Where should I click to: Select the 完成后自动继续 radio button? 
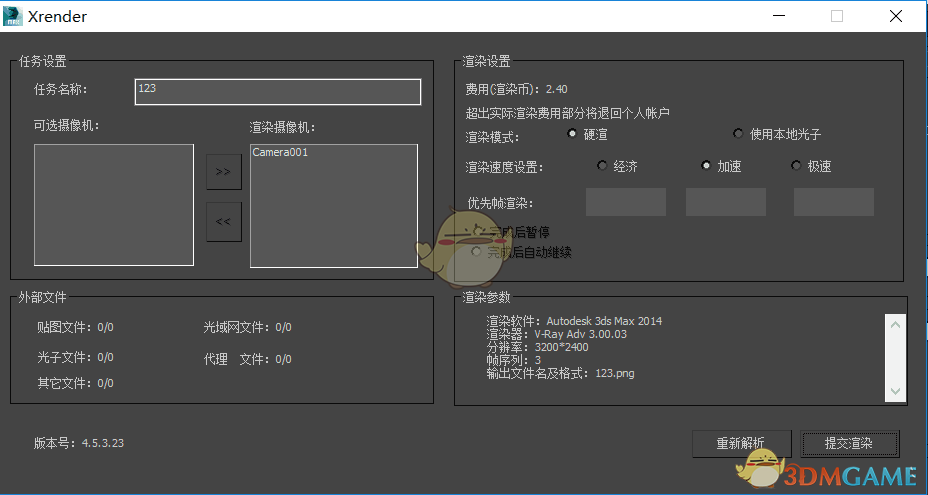click(476, 252)
